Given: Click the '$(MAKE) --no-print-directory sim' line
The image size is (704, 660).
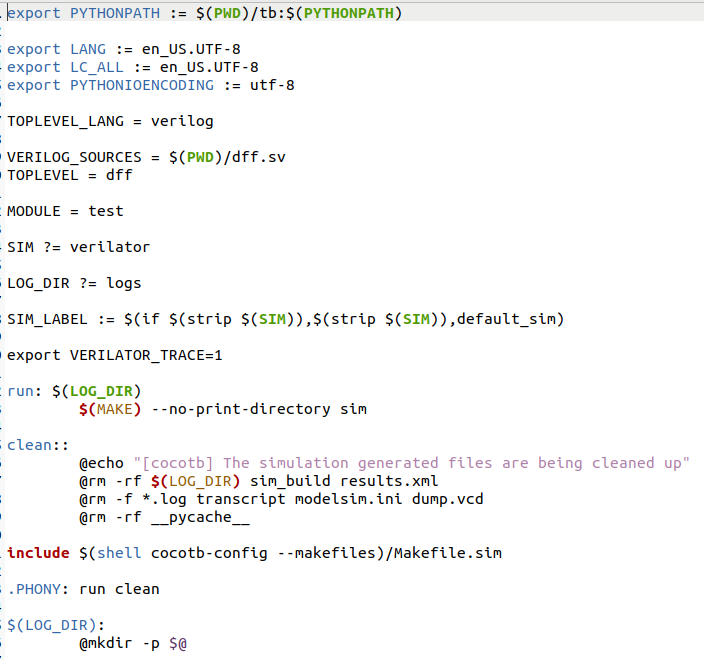Looking at the screenshot, I should [x=223, y=409].
